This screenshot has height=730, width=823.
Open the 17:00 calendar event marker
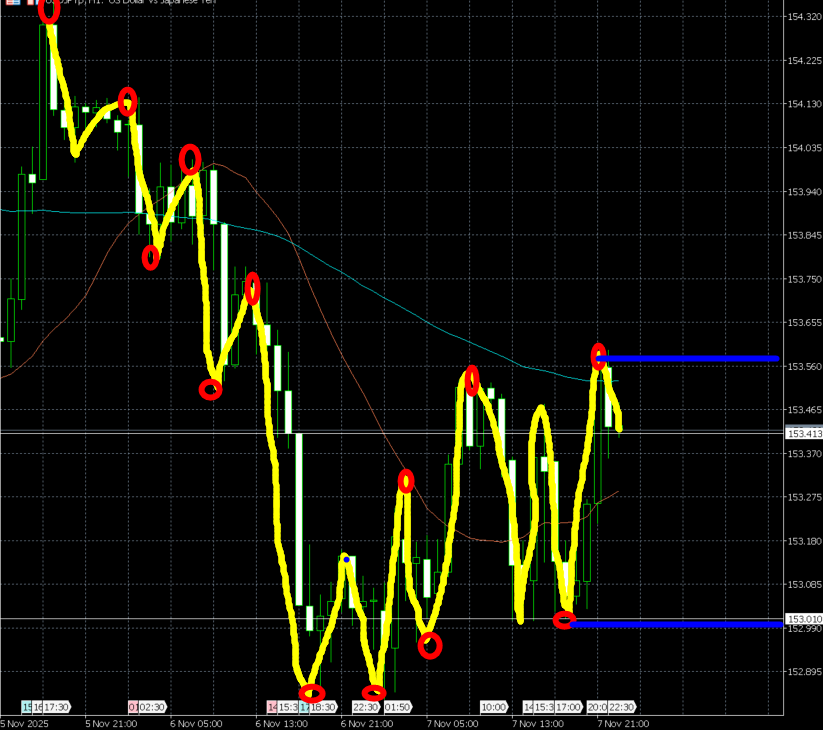pos(569,707)
